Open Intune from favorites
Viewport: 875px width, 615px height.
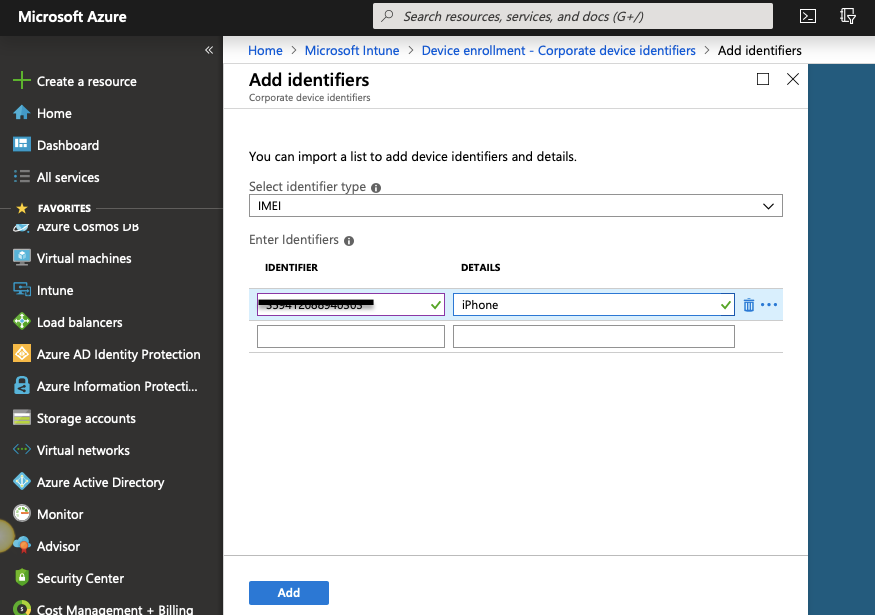tap(55, 290)
